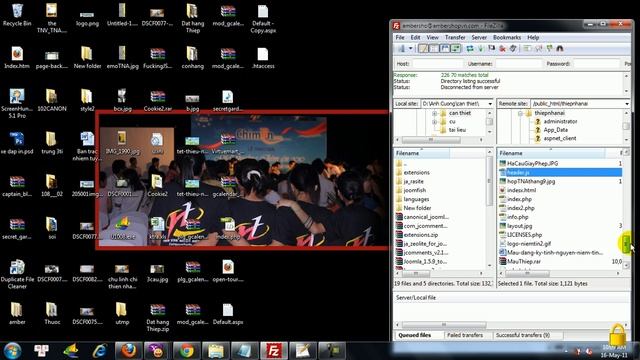Toggle synchronized browsing toolbar icon
This screenshot has height=360, width=640.
[x=549, y=49]
